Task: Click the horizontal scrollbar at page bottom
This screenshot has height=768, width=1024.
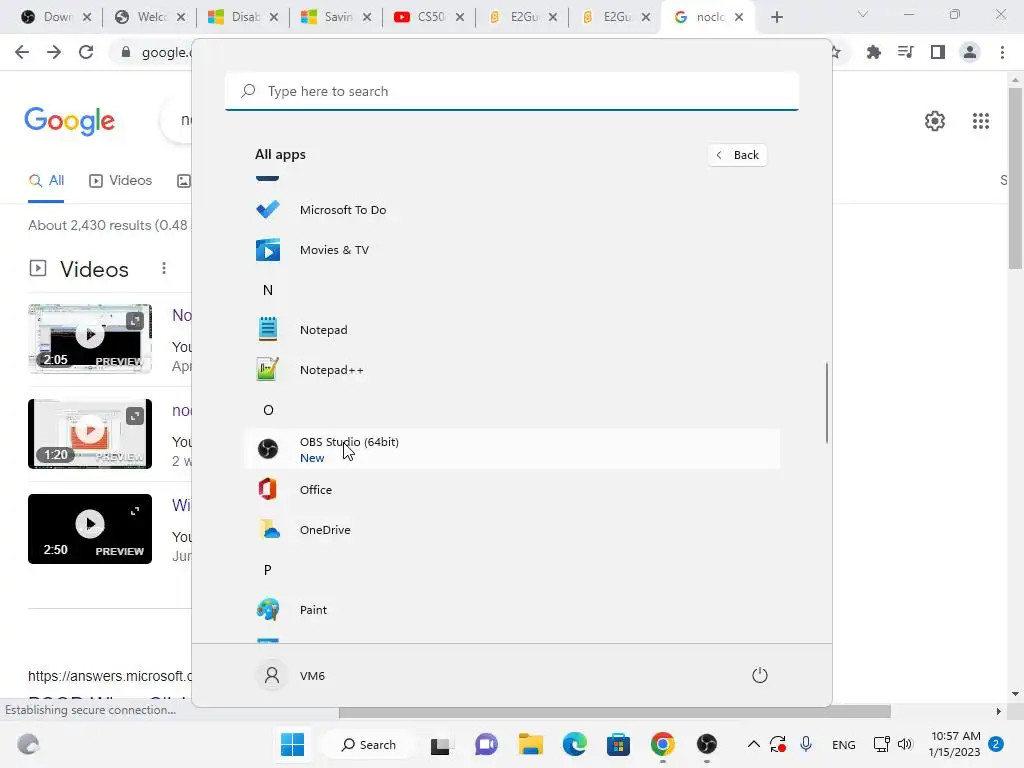Action: [x=615, y=711]
